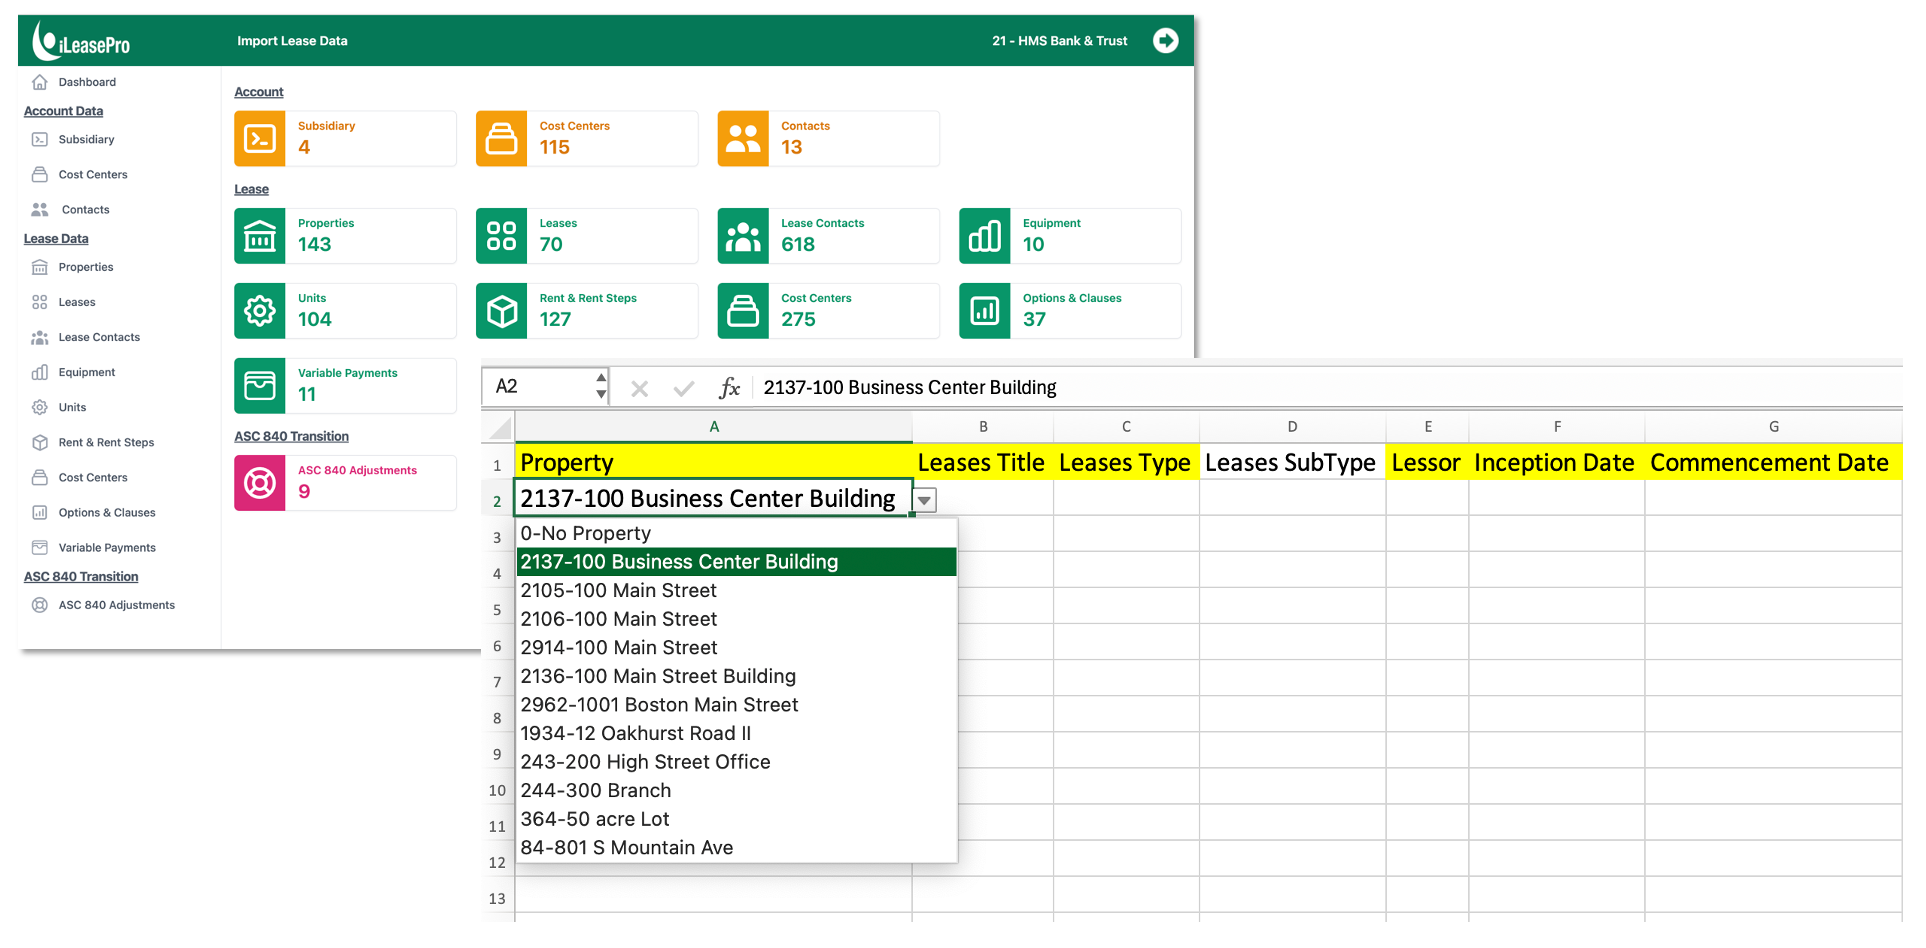Open the Properties 143 card
The image size is (1926, 948).
point(345,236)
